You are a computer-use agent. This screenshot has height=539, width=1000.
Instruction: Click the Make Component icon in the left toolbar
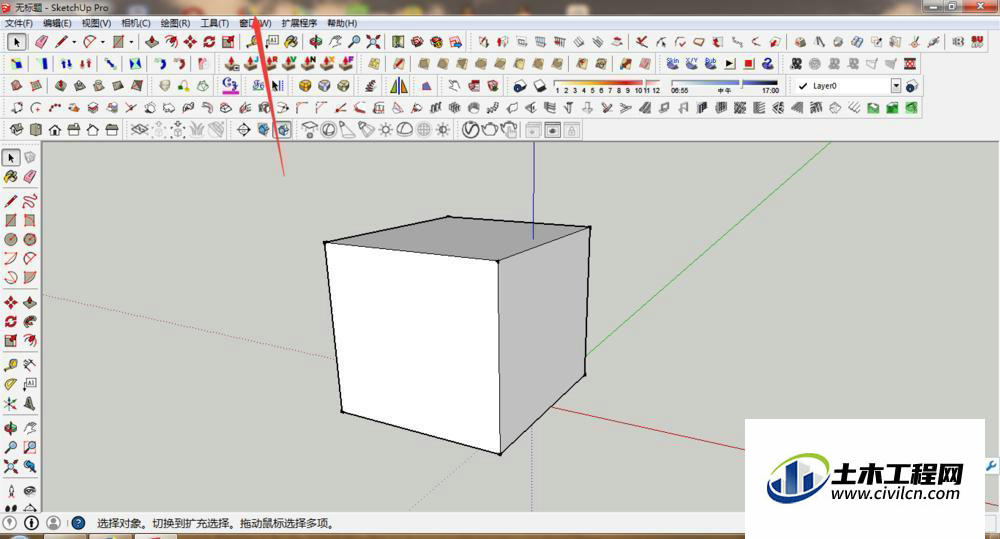30,158
